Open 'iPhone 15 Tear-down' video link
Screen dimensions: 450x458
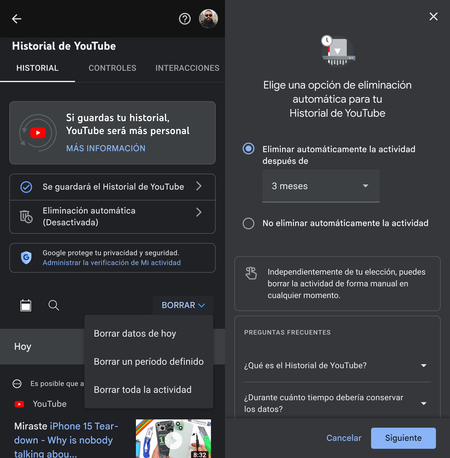tap(66, 440)
